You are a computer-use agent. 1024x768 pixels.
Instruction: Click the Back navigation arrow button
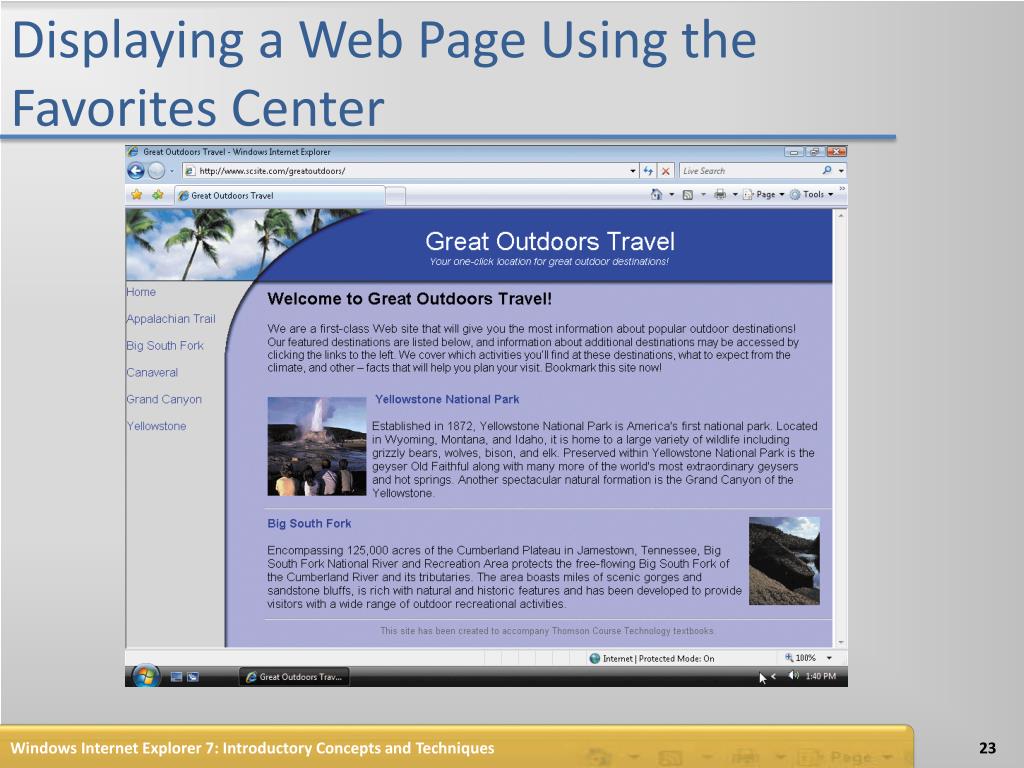[136, 171]
